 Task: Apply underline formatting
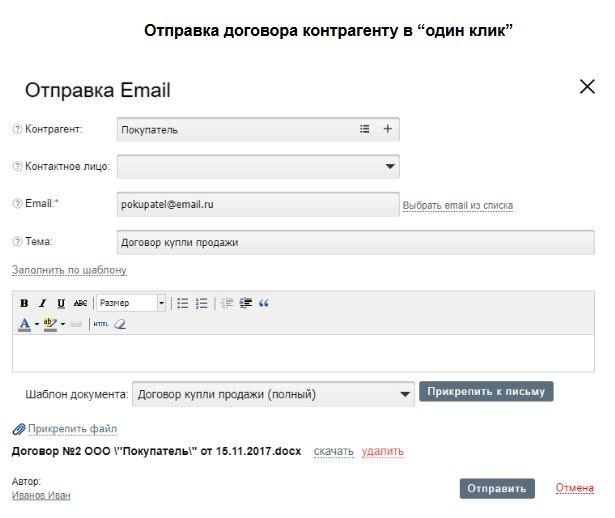61,303
